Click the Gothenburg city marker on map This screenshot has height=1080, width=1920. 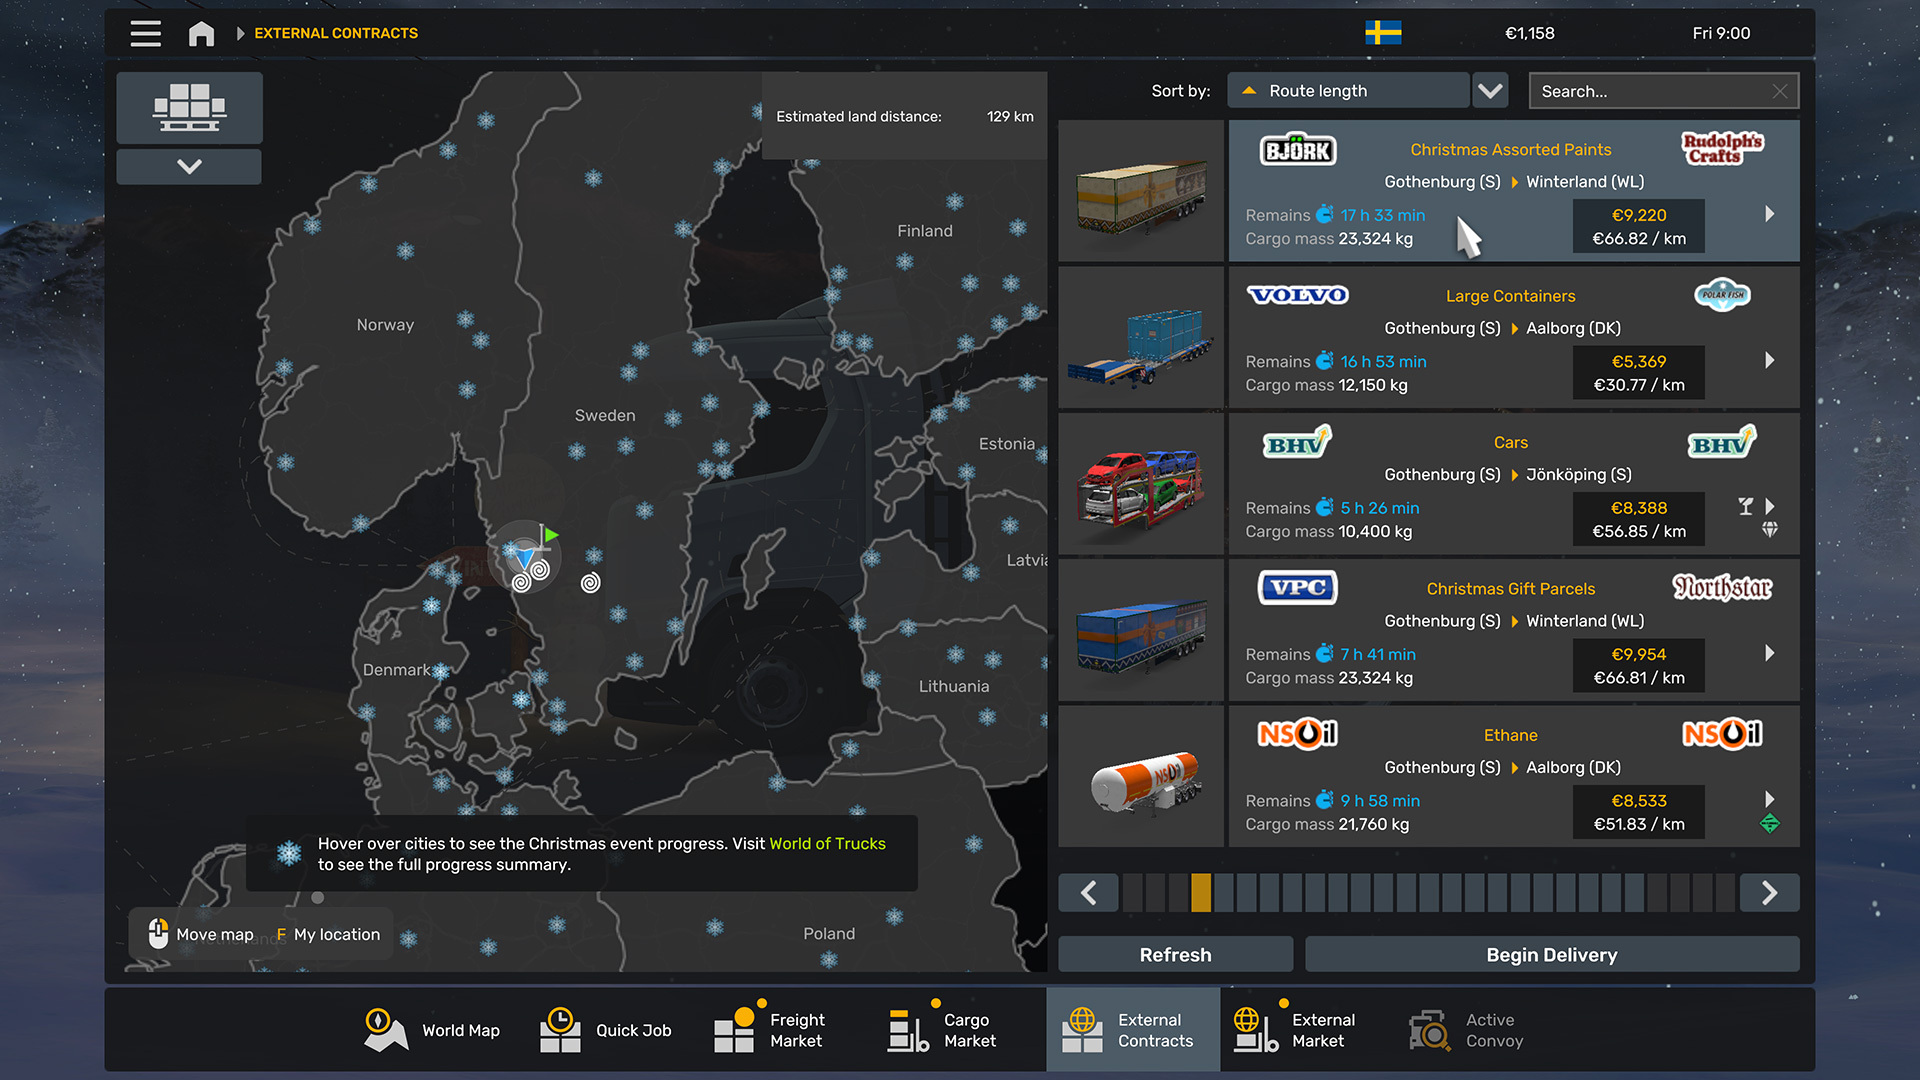(x=524, y=556)
